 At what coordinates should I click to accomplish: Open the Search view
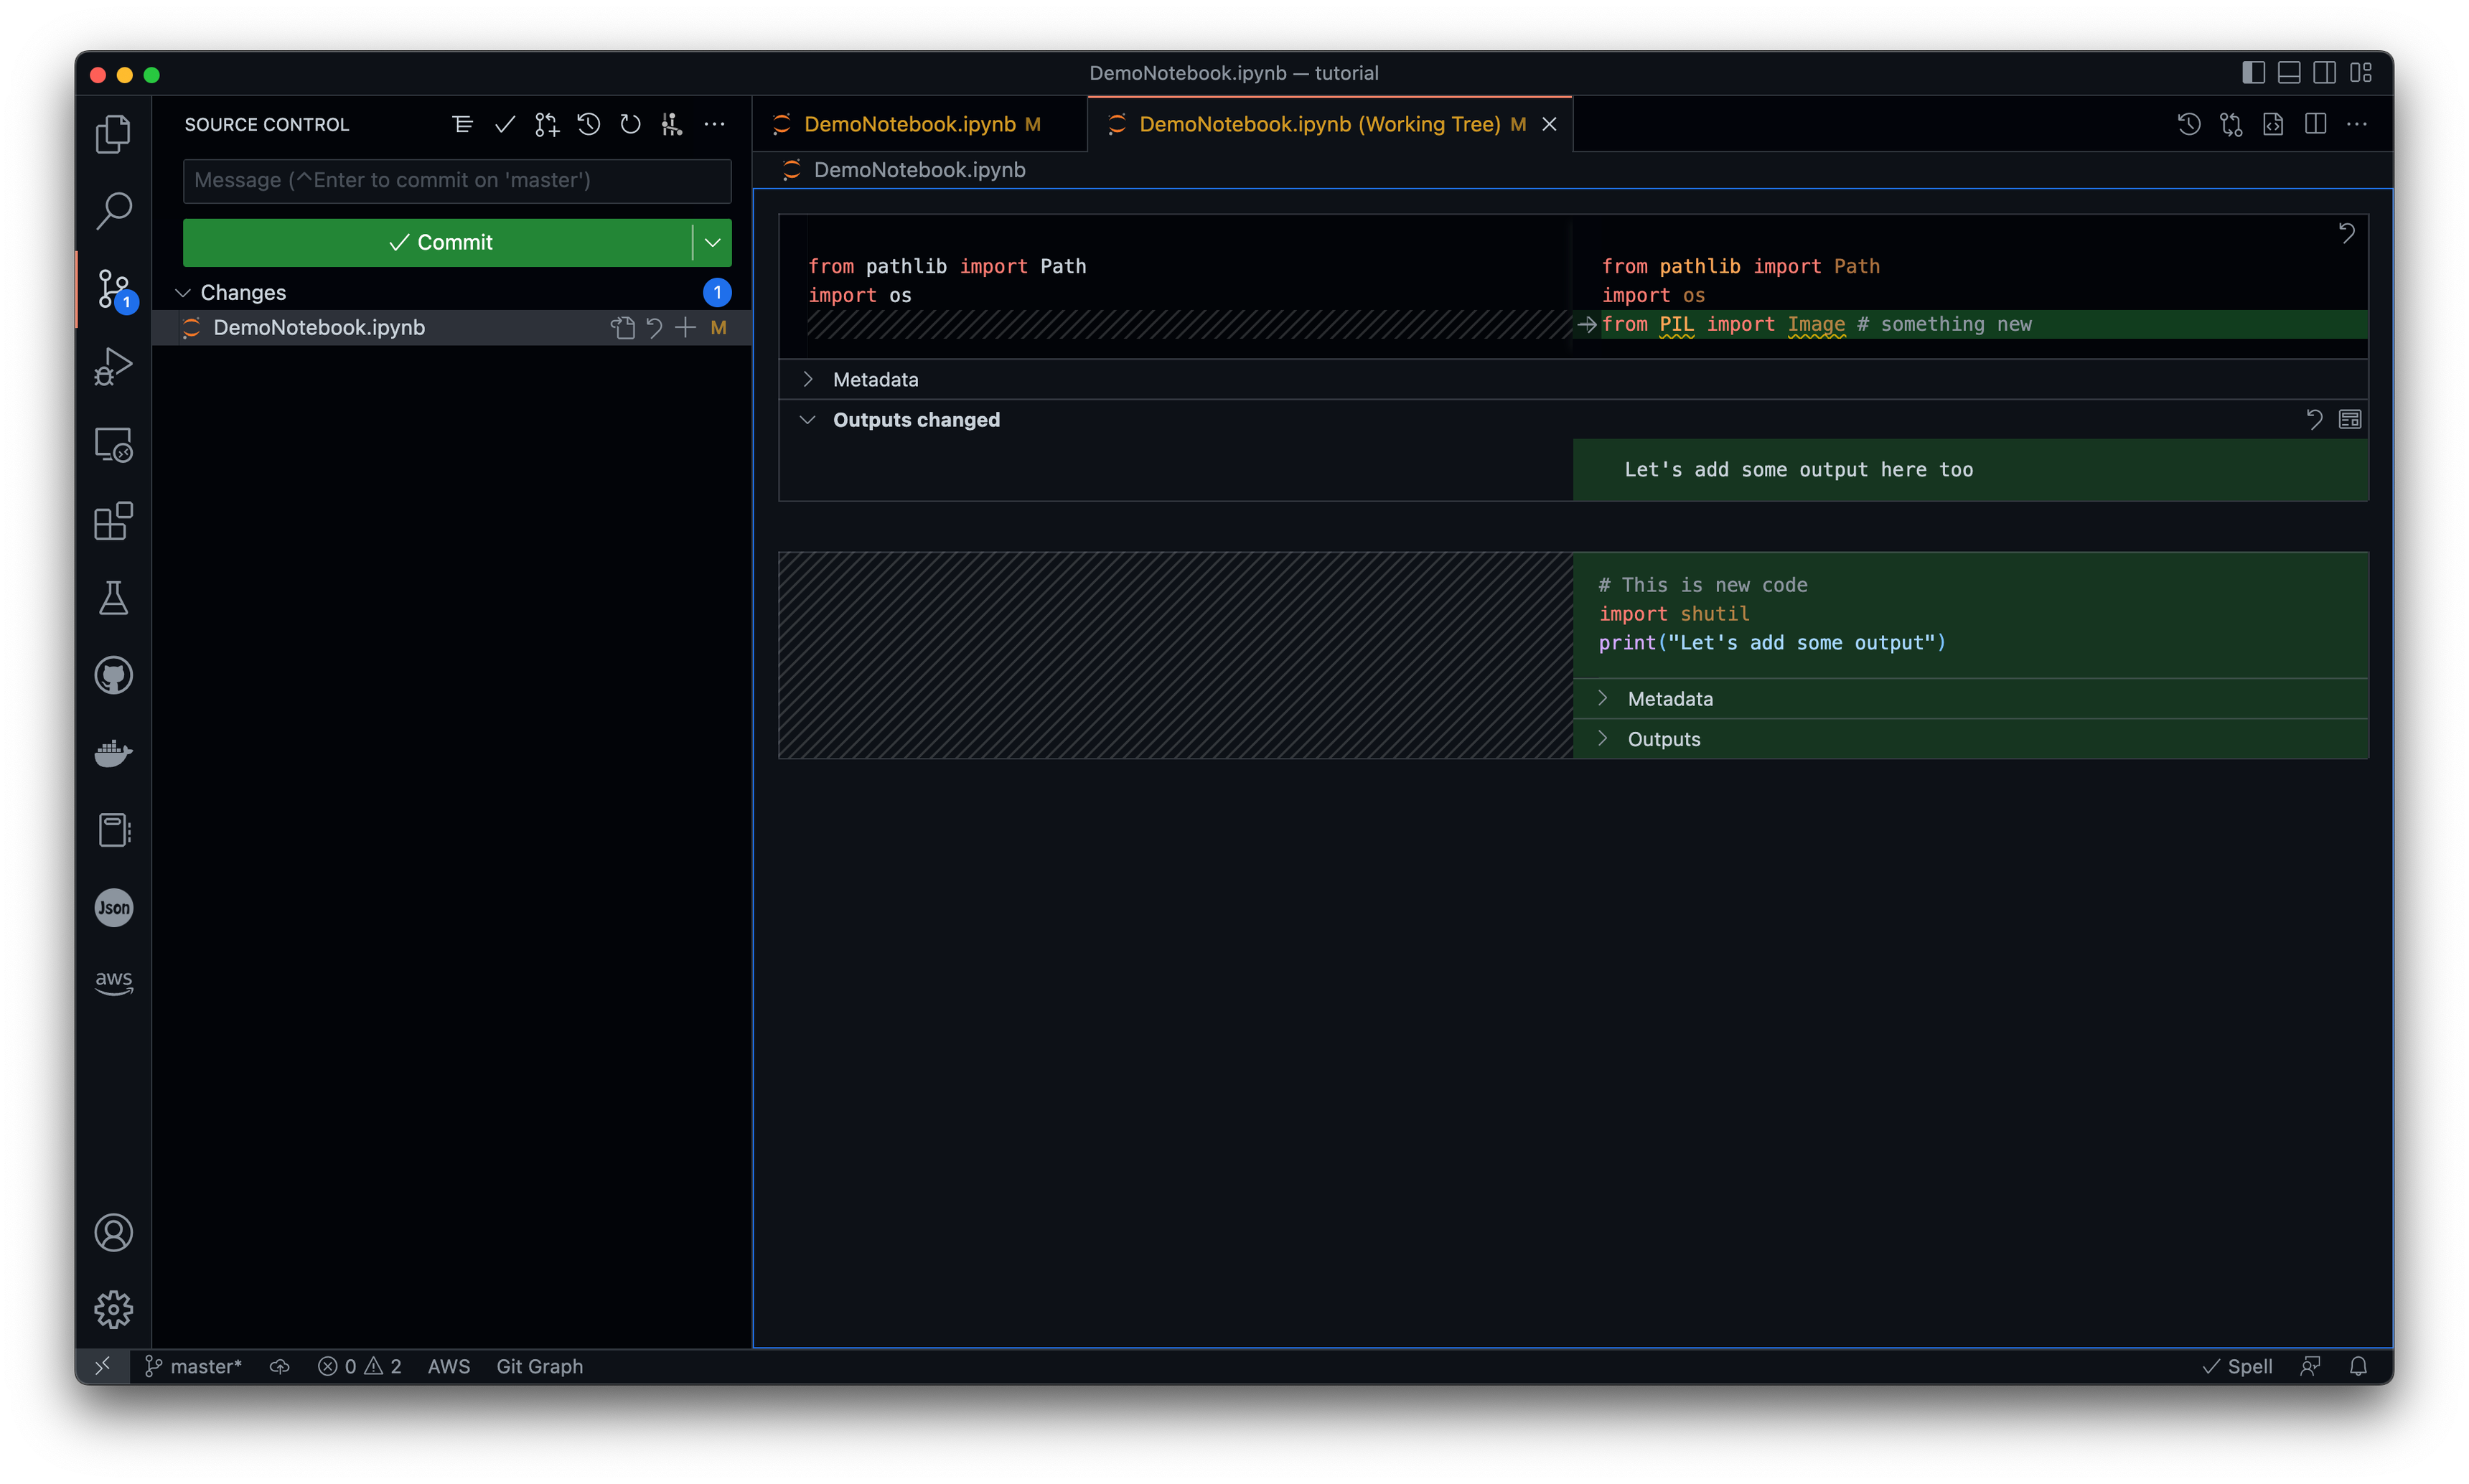coord(113,210)
